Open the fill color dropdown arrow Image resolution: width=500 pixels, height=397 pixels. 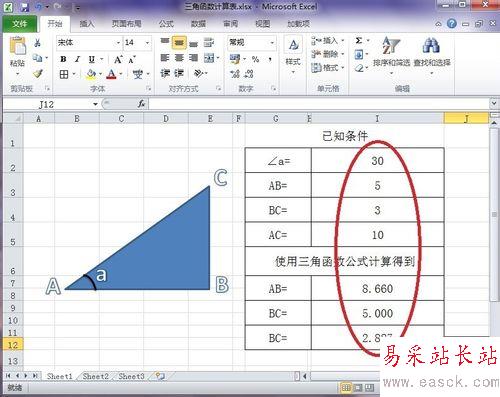click(x=100, y=74)
